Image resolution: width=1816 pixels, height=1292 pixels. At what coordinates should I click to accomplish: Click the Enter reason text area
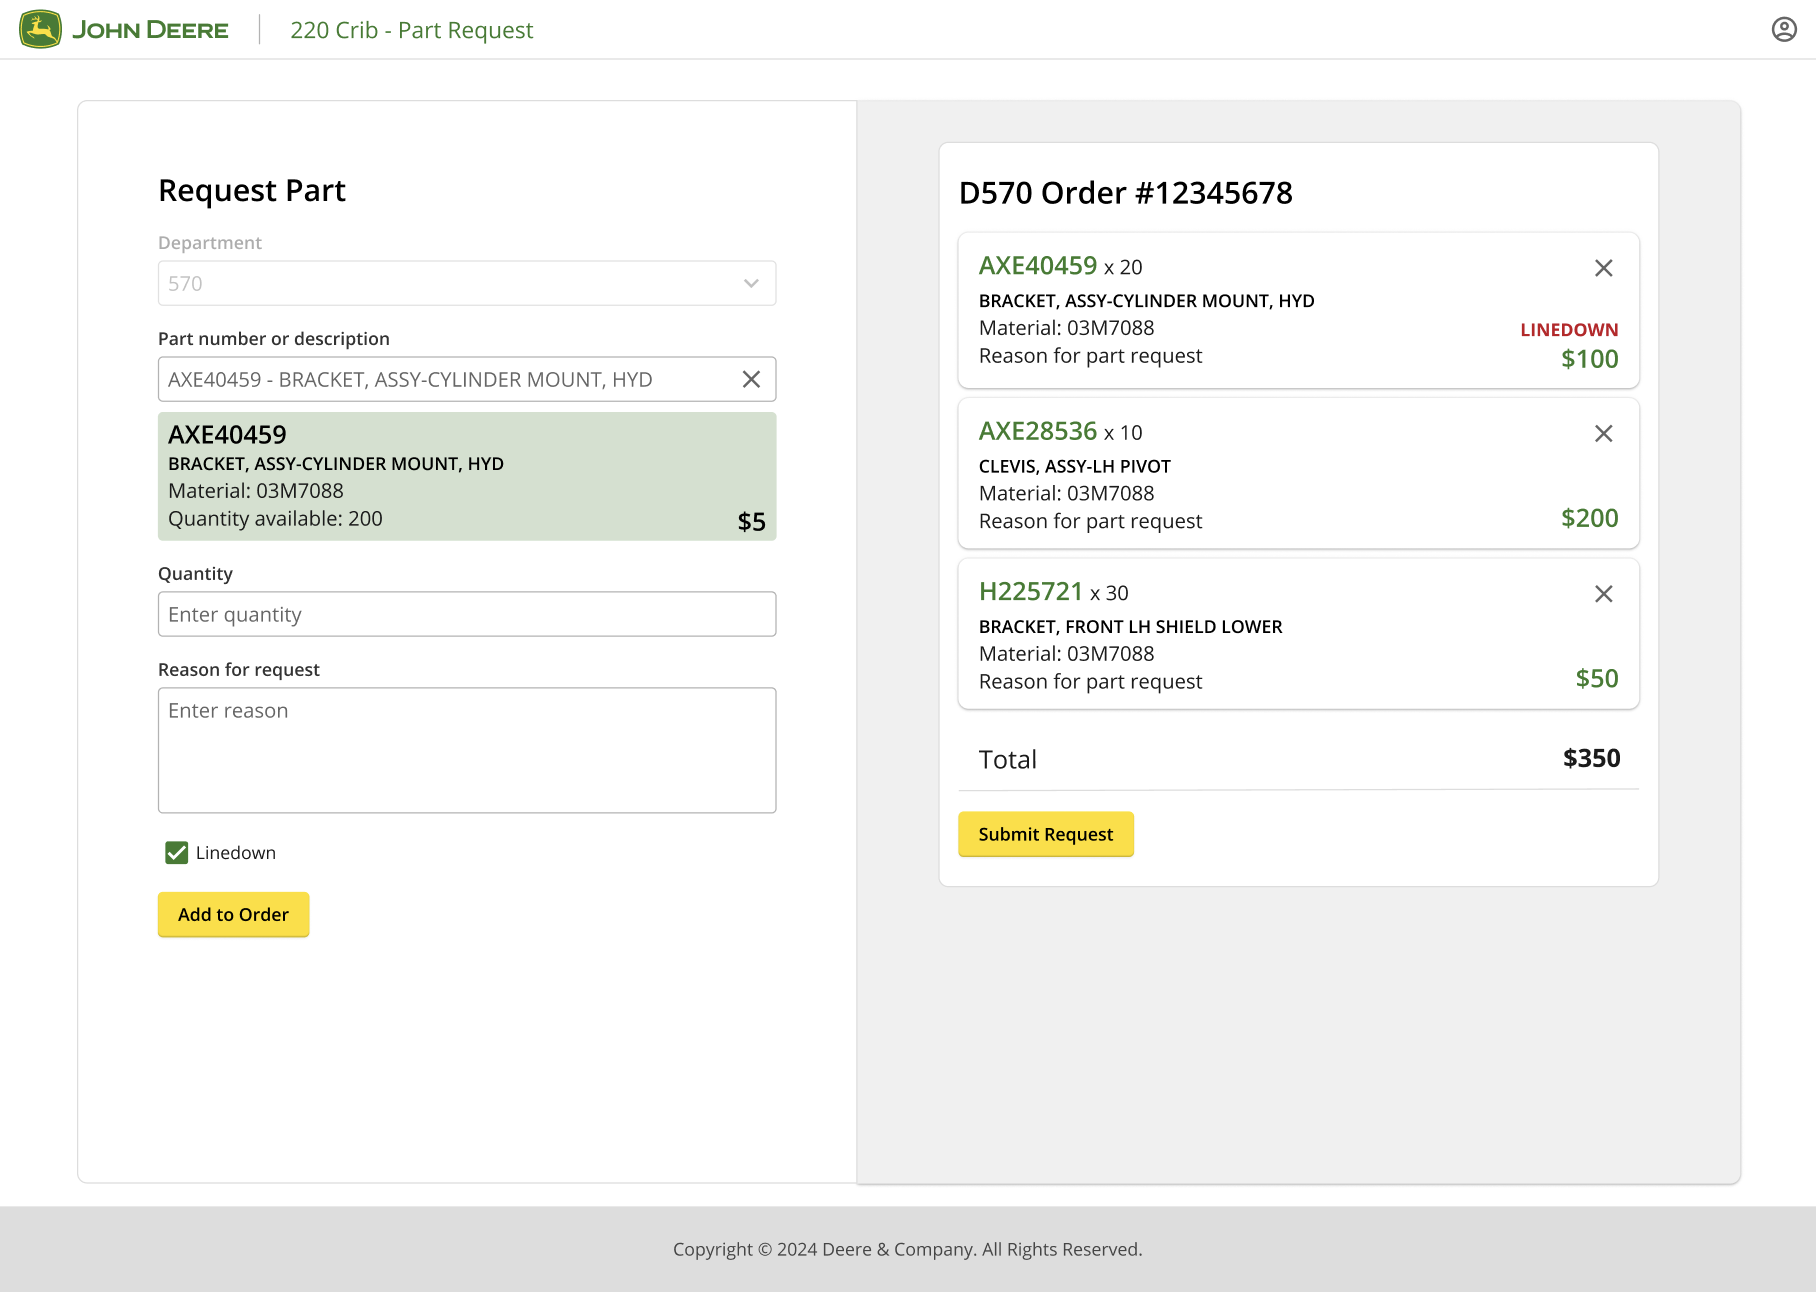click(467, 750)
